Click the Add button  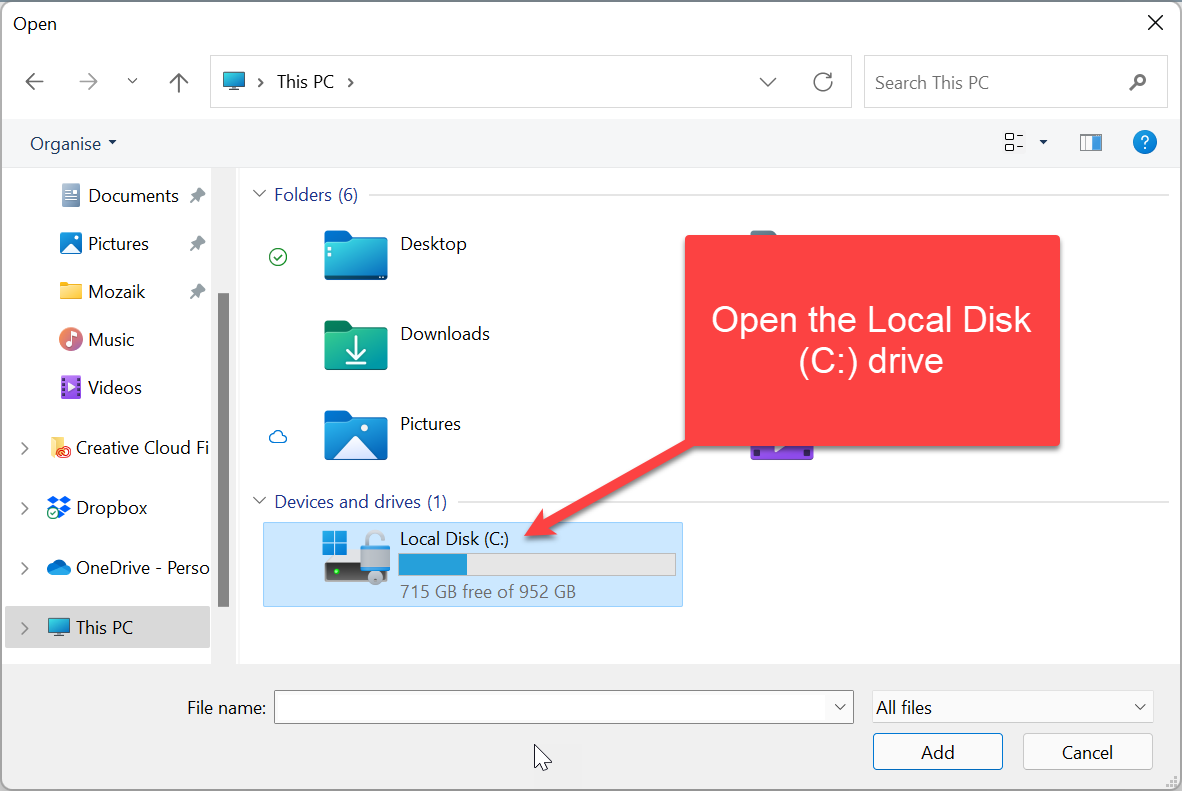coord(937,752)
